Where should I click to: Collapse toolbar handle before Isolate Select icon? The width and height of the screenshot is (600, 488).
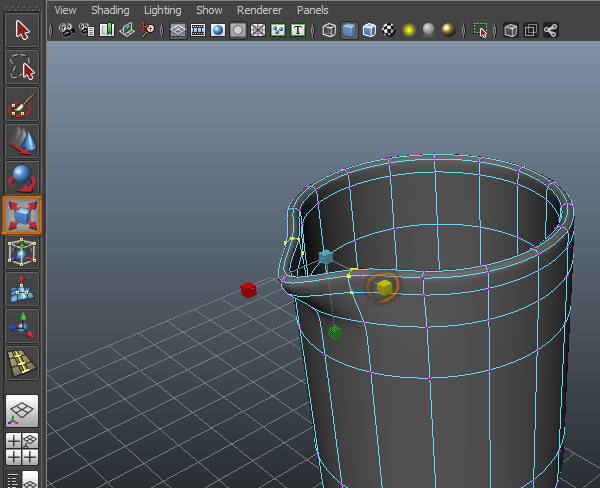tap(464, 30)
